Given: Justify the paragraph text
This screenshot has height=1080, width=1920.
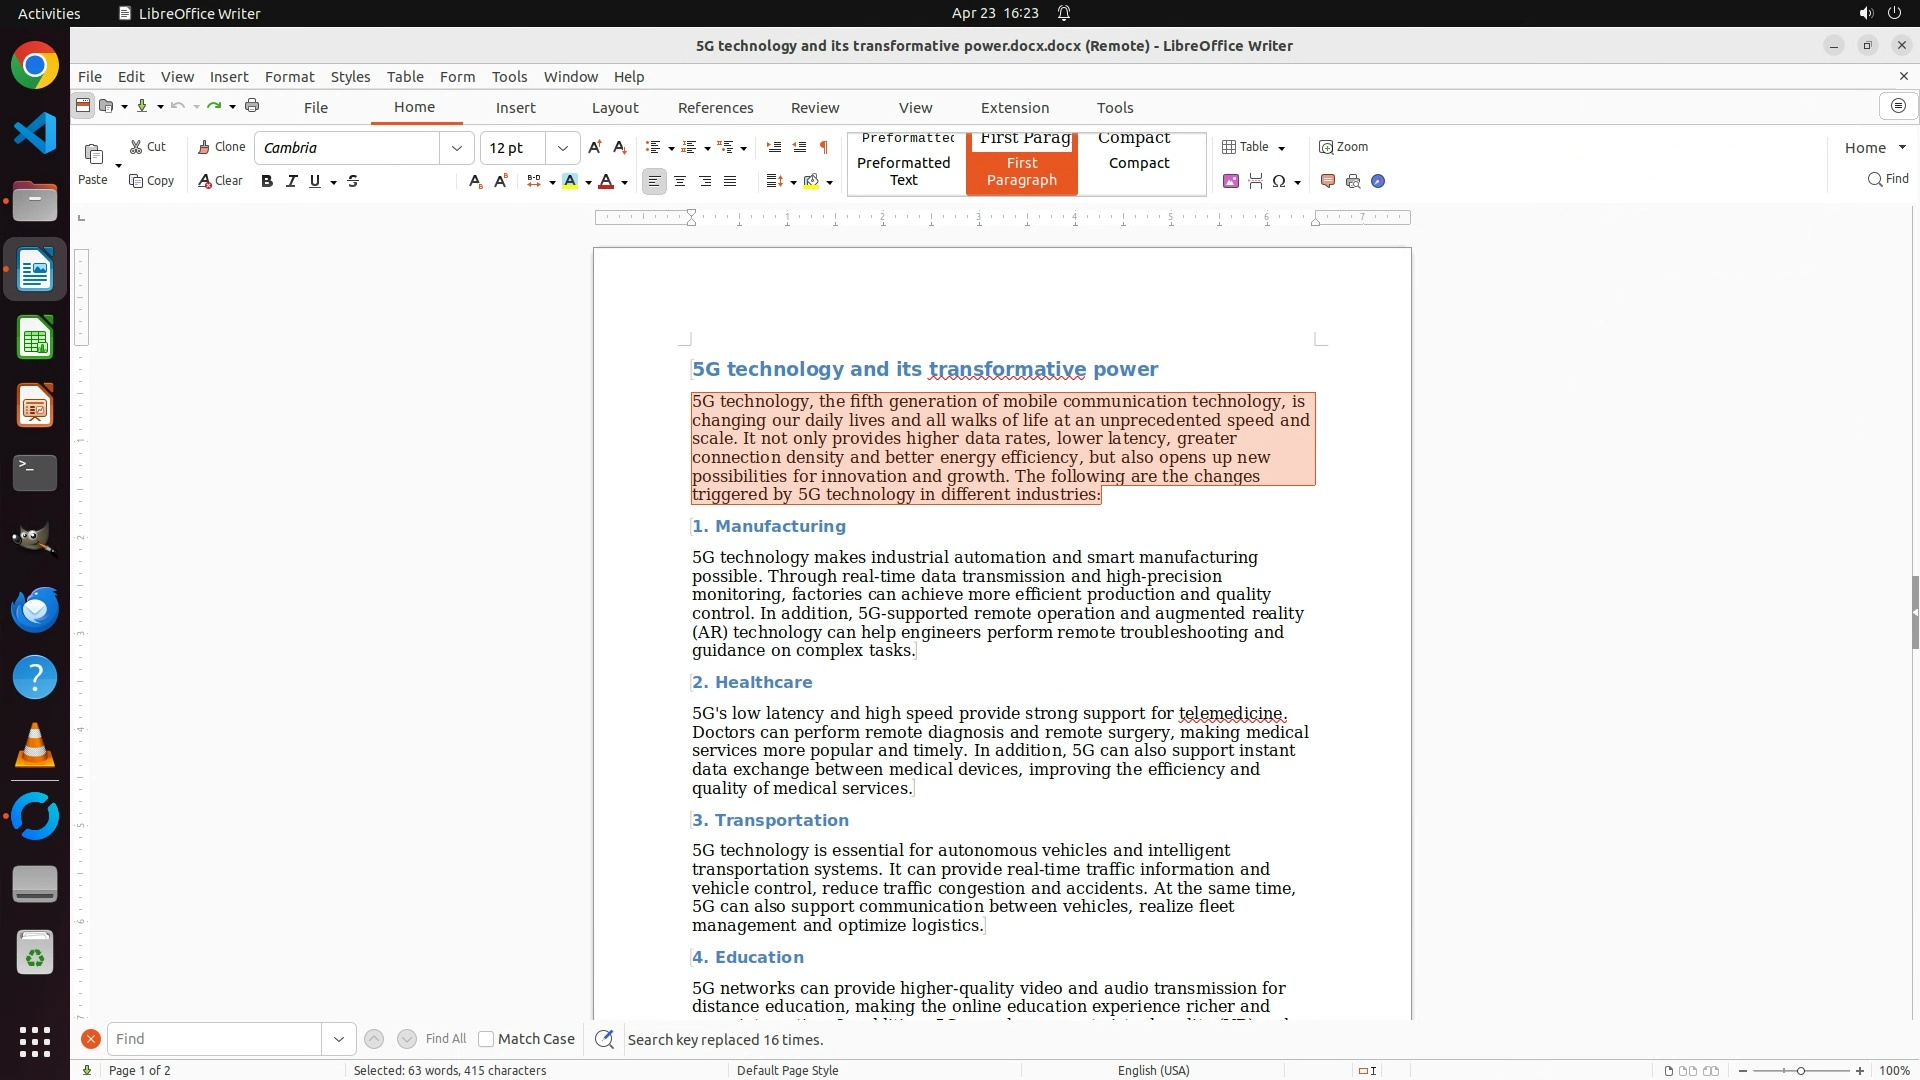Looking at the screenshot, I should tap(730, 181).
